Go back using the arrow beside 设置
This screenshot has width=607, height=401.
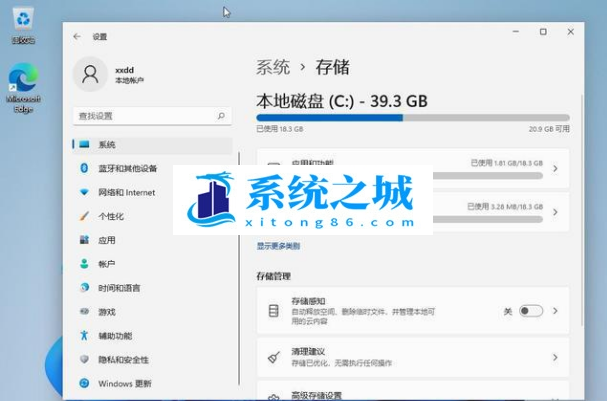click(x=77, y=36)
